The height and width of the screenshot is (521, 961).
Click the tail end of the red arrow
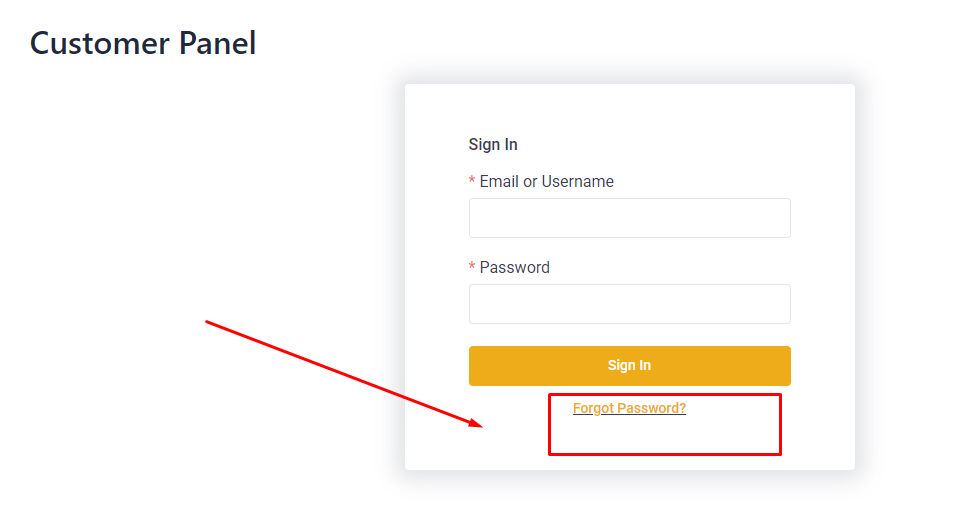pos(208,322)
